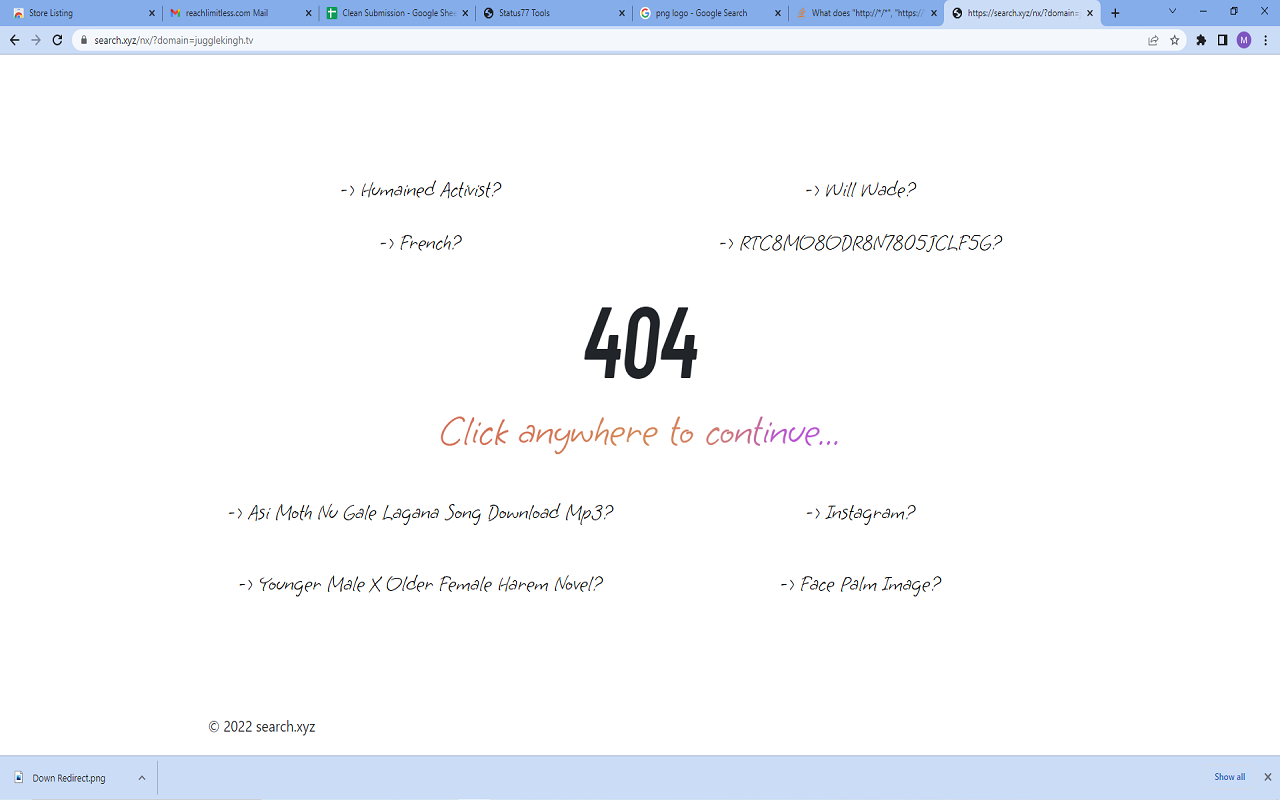Click the M profile avatar icon
The image size is (1280, 800).
[x=1243, y=41]
